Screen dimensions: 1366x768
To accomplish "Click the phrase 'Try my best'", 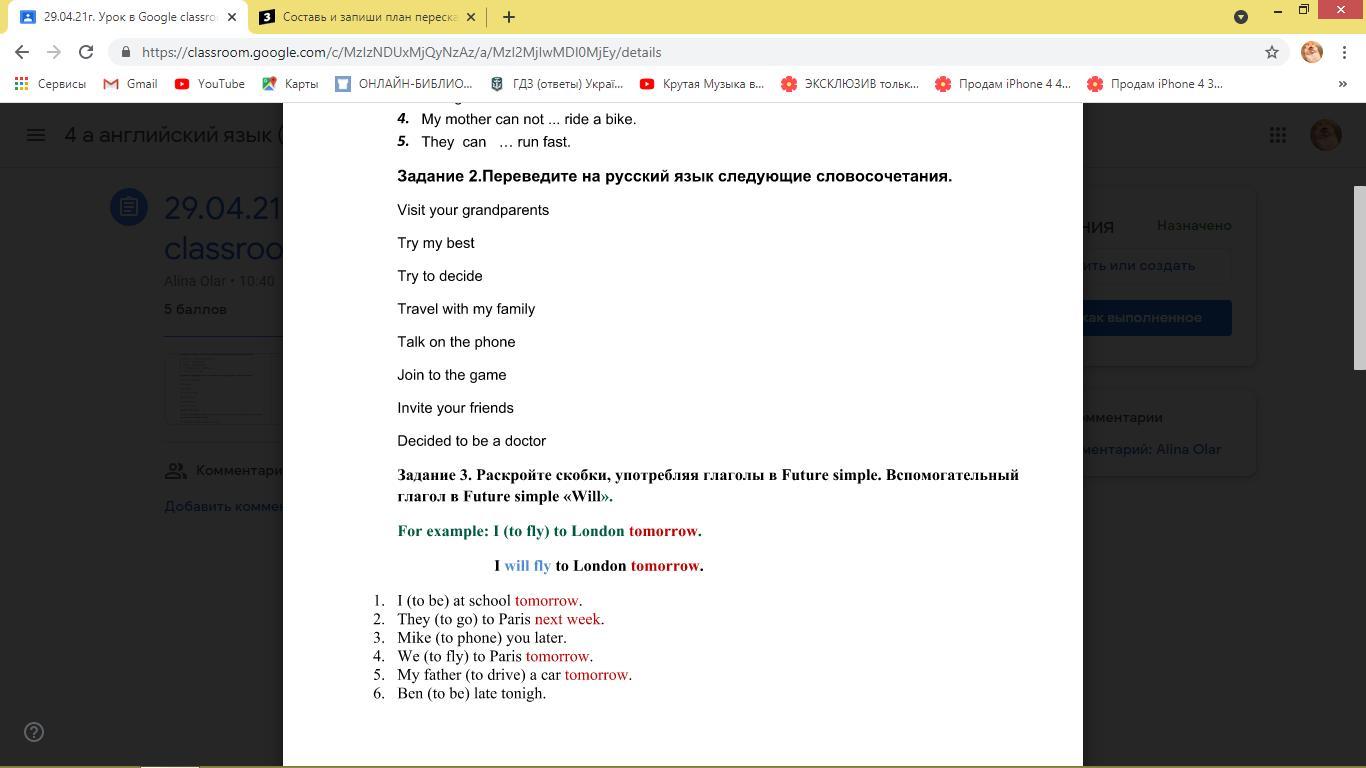I will 436,243.
